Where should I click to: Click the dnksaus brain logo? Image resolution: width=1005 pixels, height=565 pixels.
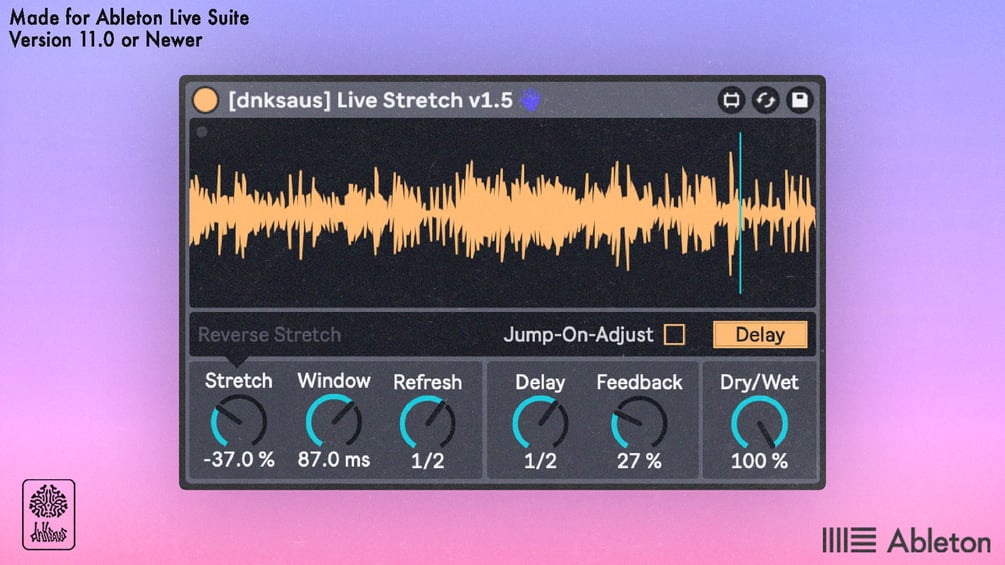(49, 514)
